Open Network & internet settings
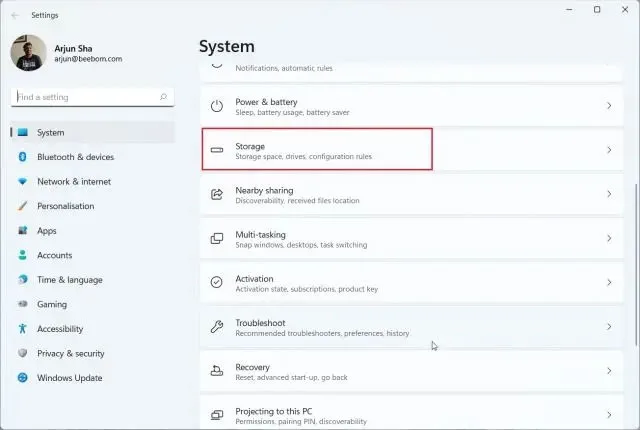The height and width of the screenshot is (430, 640). coord(93,181)
